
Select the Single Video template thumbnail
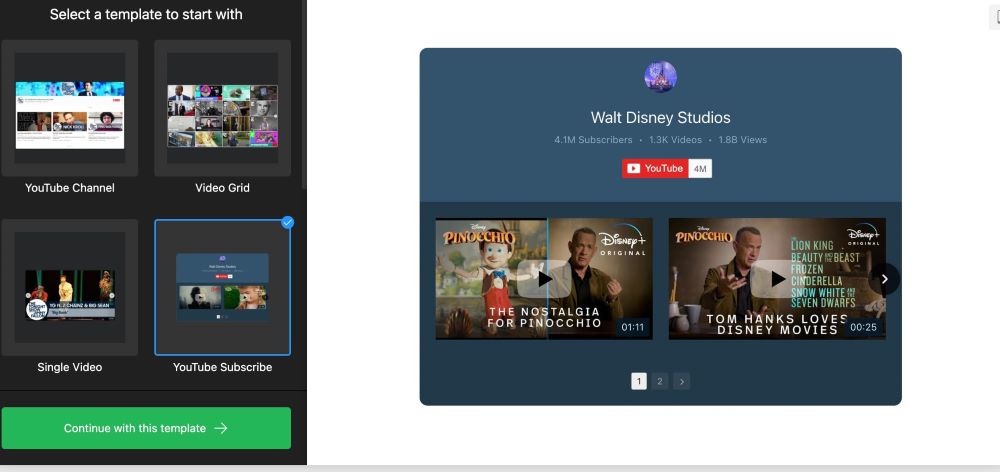tap(70, 287)
